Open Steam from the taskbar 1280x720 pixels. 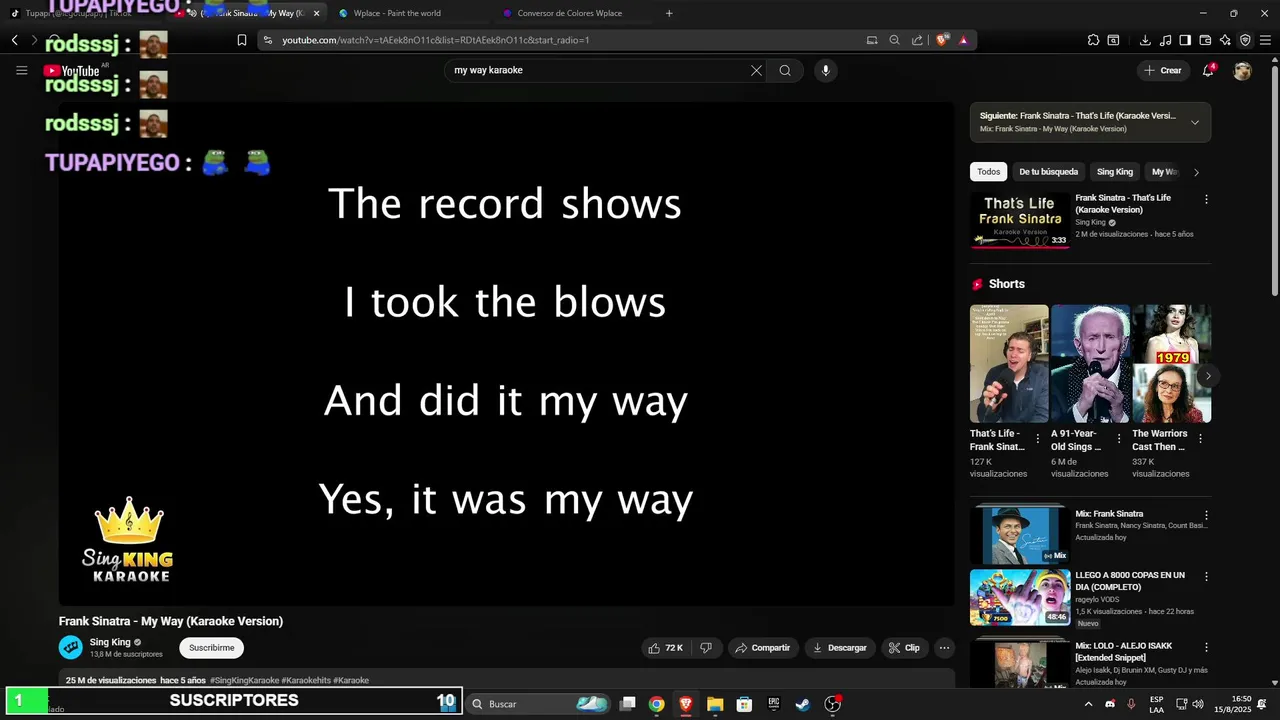(803, 704)
